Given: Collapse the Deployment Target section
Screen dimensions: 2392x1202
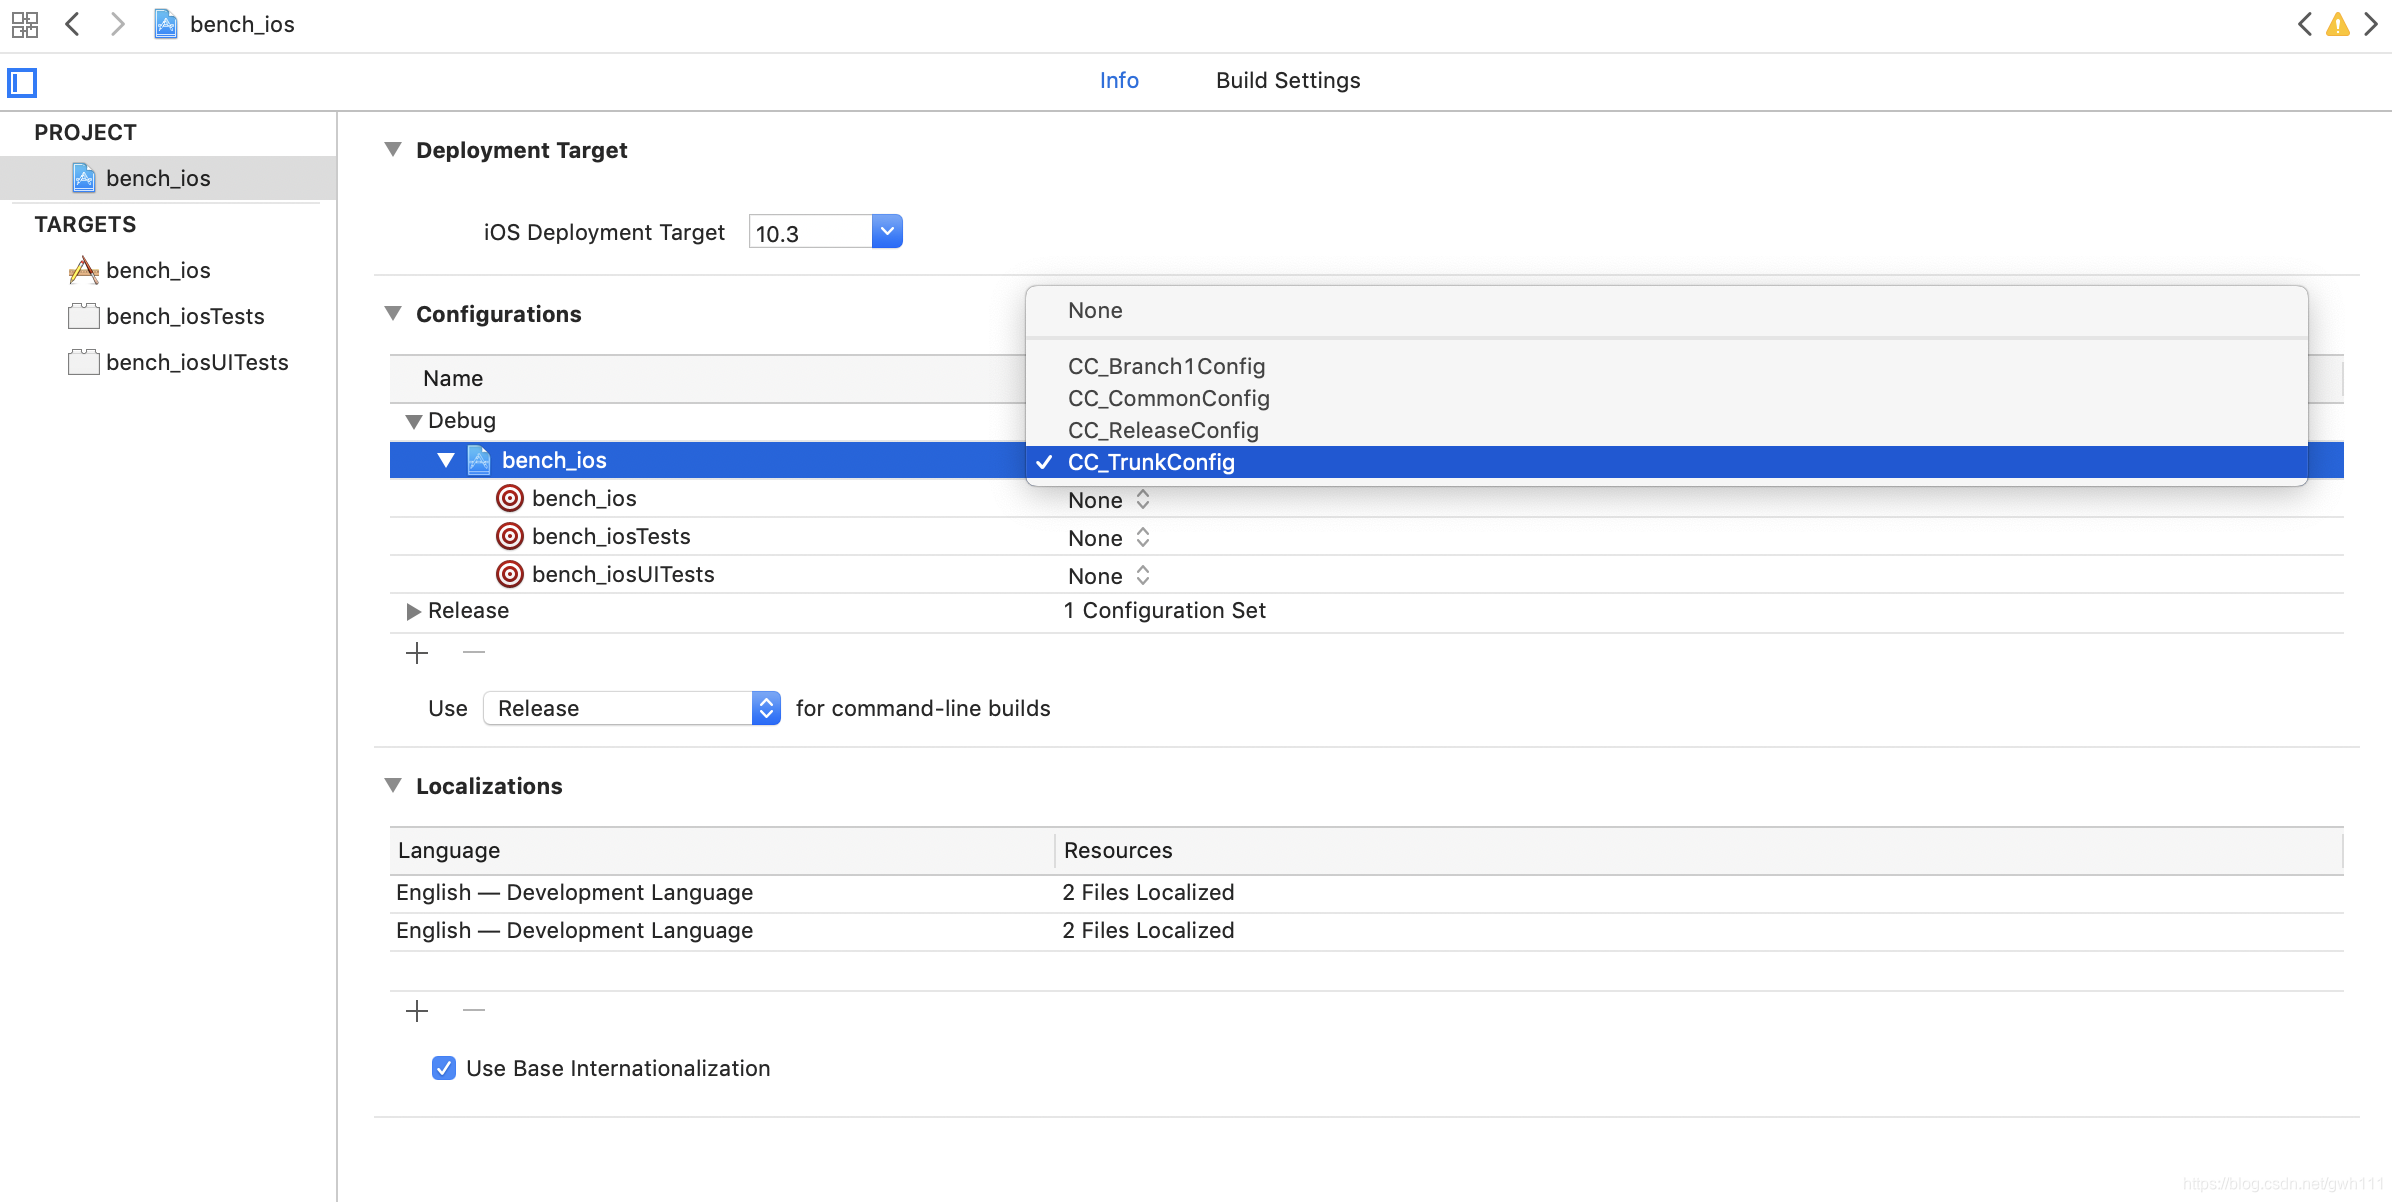Looking at the screenshot, I should tap(393, 150).
